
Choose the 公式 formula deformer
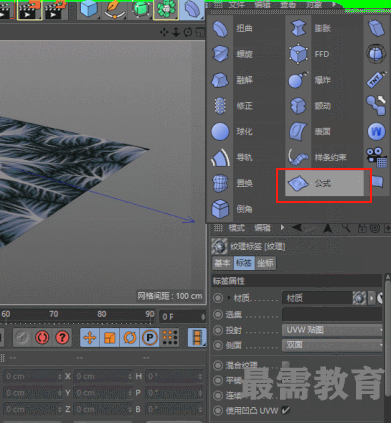click(324, 183)
